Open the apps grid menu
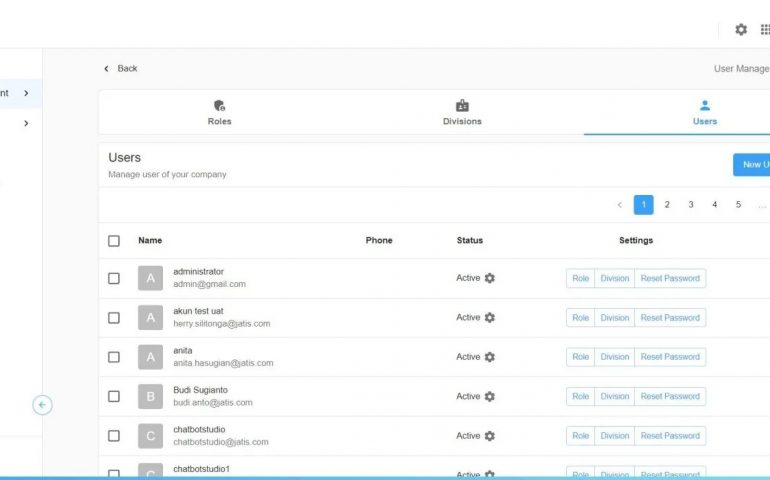The width and height of the screenshot is (770, 480). click(x=765, y=30)
